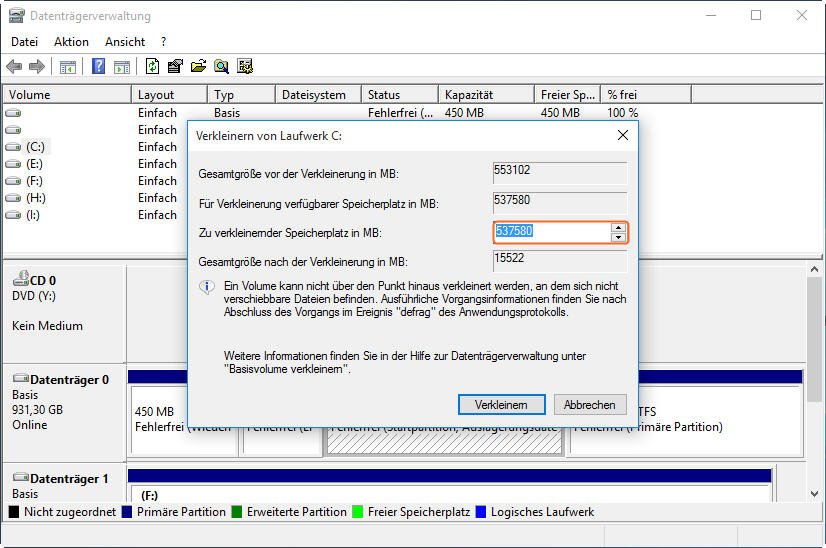Click the Verkleinern button

[502, 405]
